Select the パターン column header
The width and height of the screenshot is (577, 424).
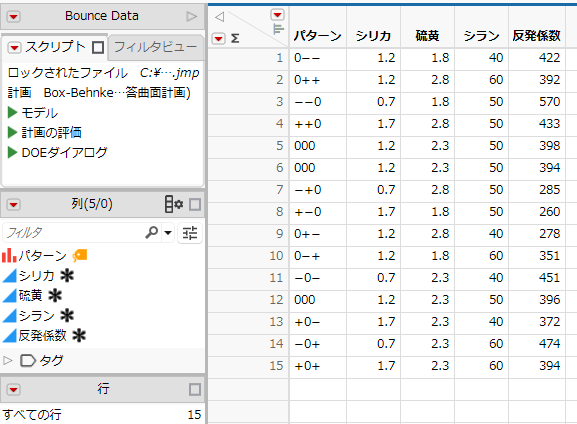point(318,36)
